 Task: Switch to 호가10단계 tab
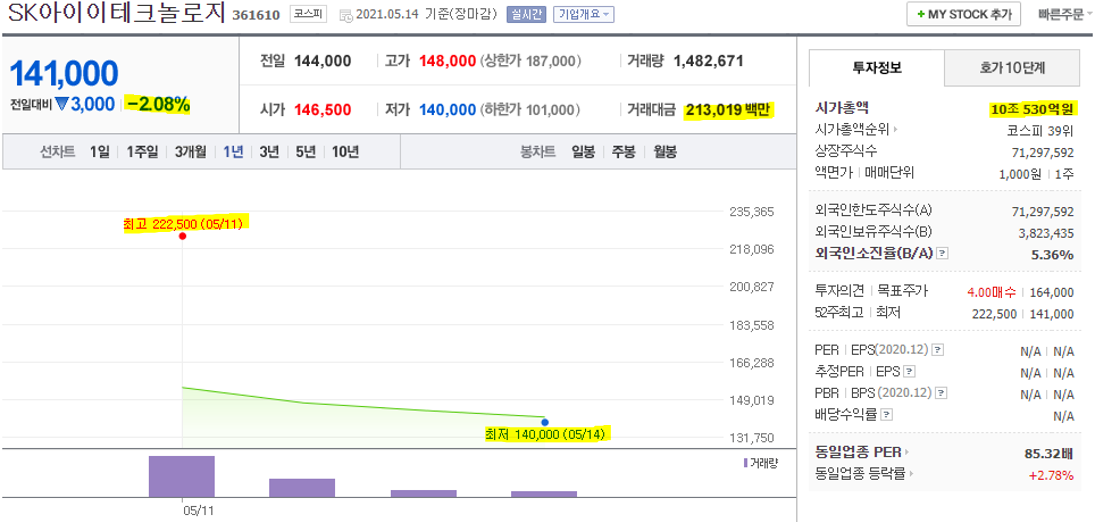[1012, 68]
